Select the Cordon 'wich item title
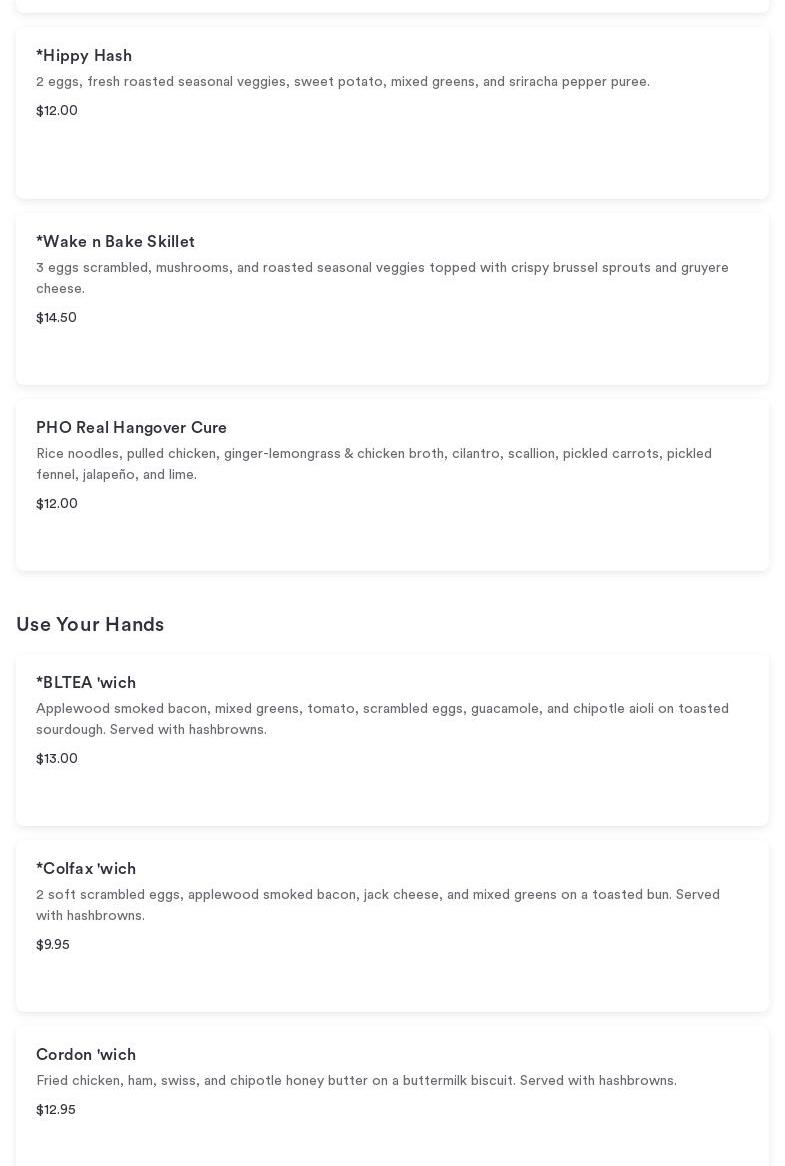The width and height of the screenshot is (785, 1166). click(86, 1055)
